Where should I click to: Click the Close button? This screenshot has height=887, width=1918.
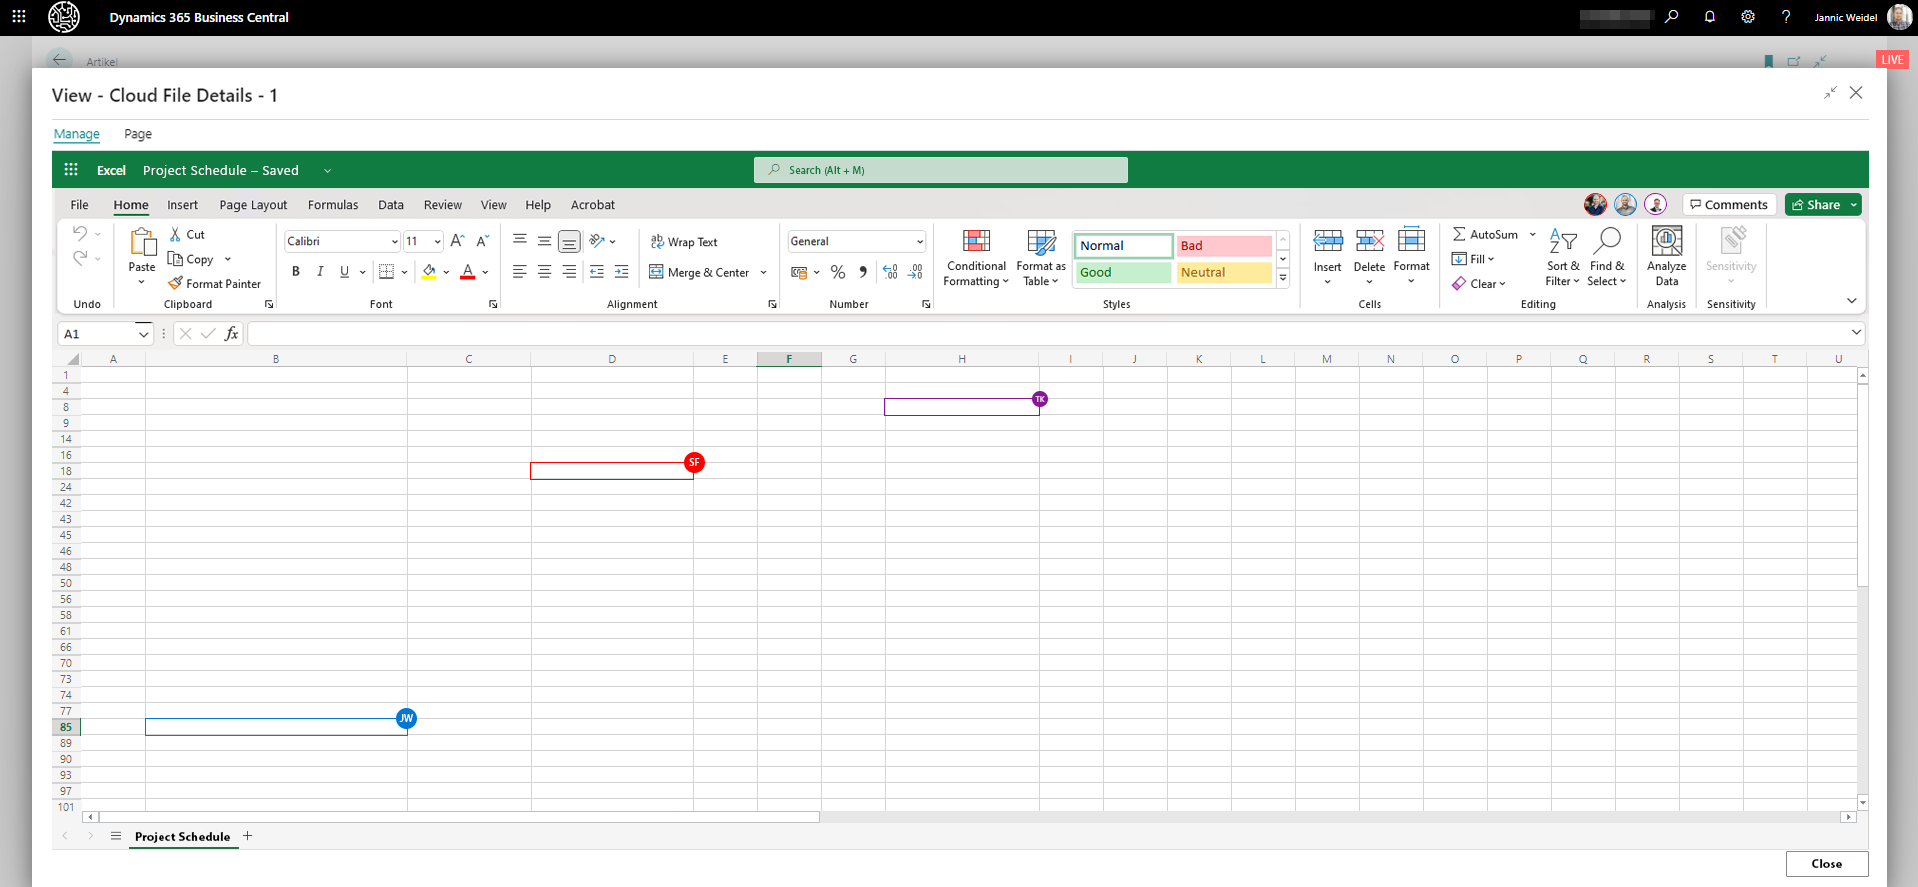click(1826, 864)
